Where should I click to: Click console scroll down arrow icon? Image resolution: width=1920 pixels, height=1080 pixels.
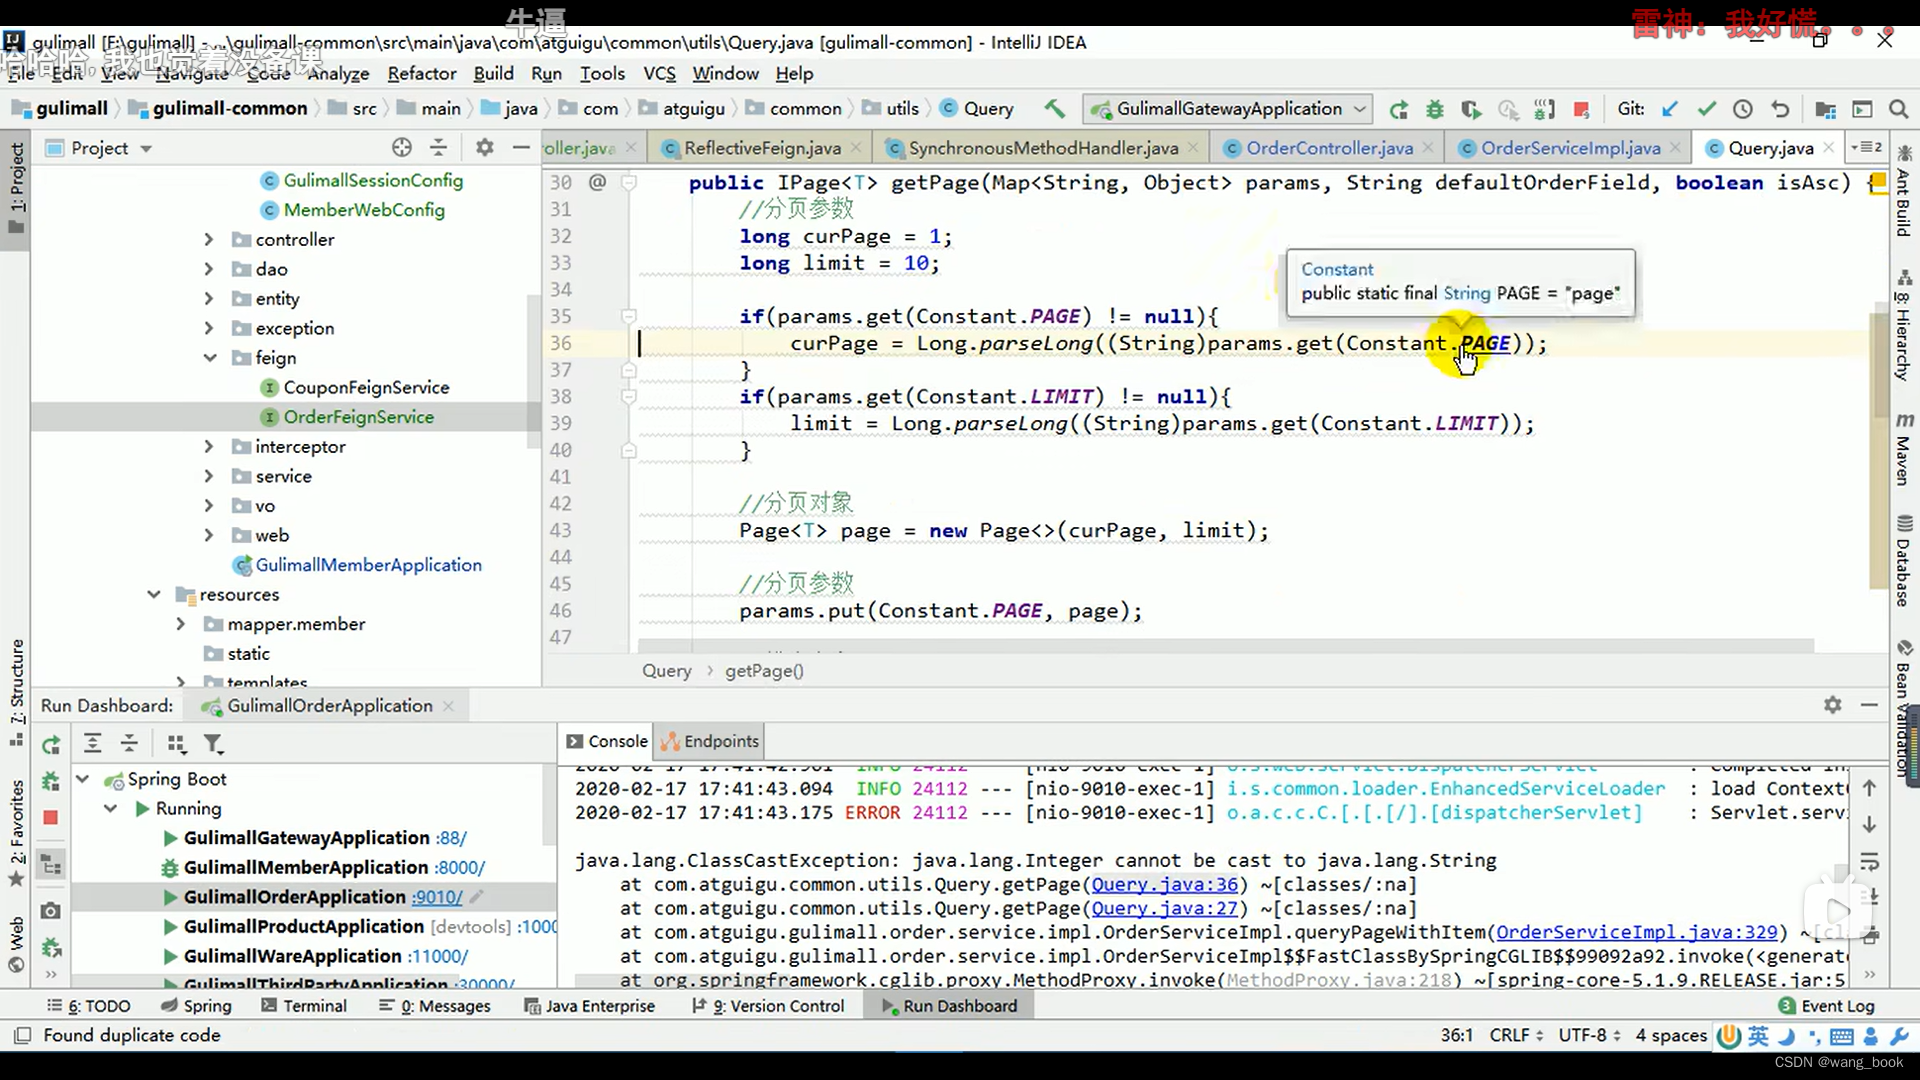[1869, 825]
